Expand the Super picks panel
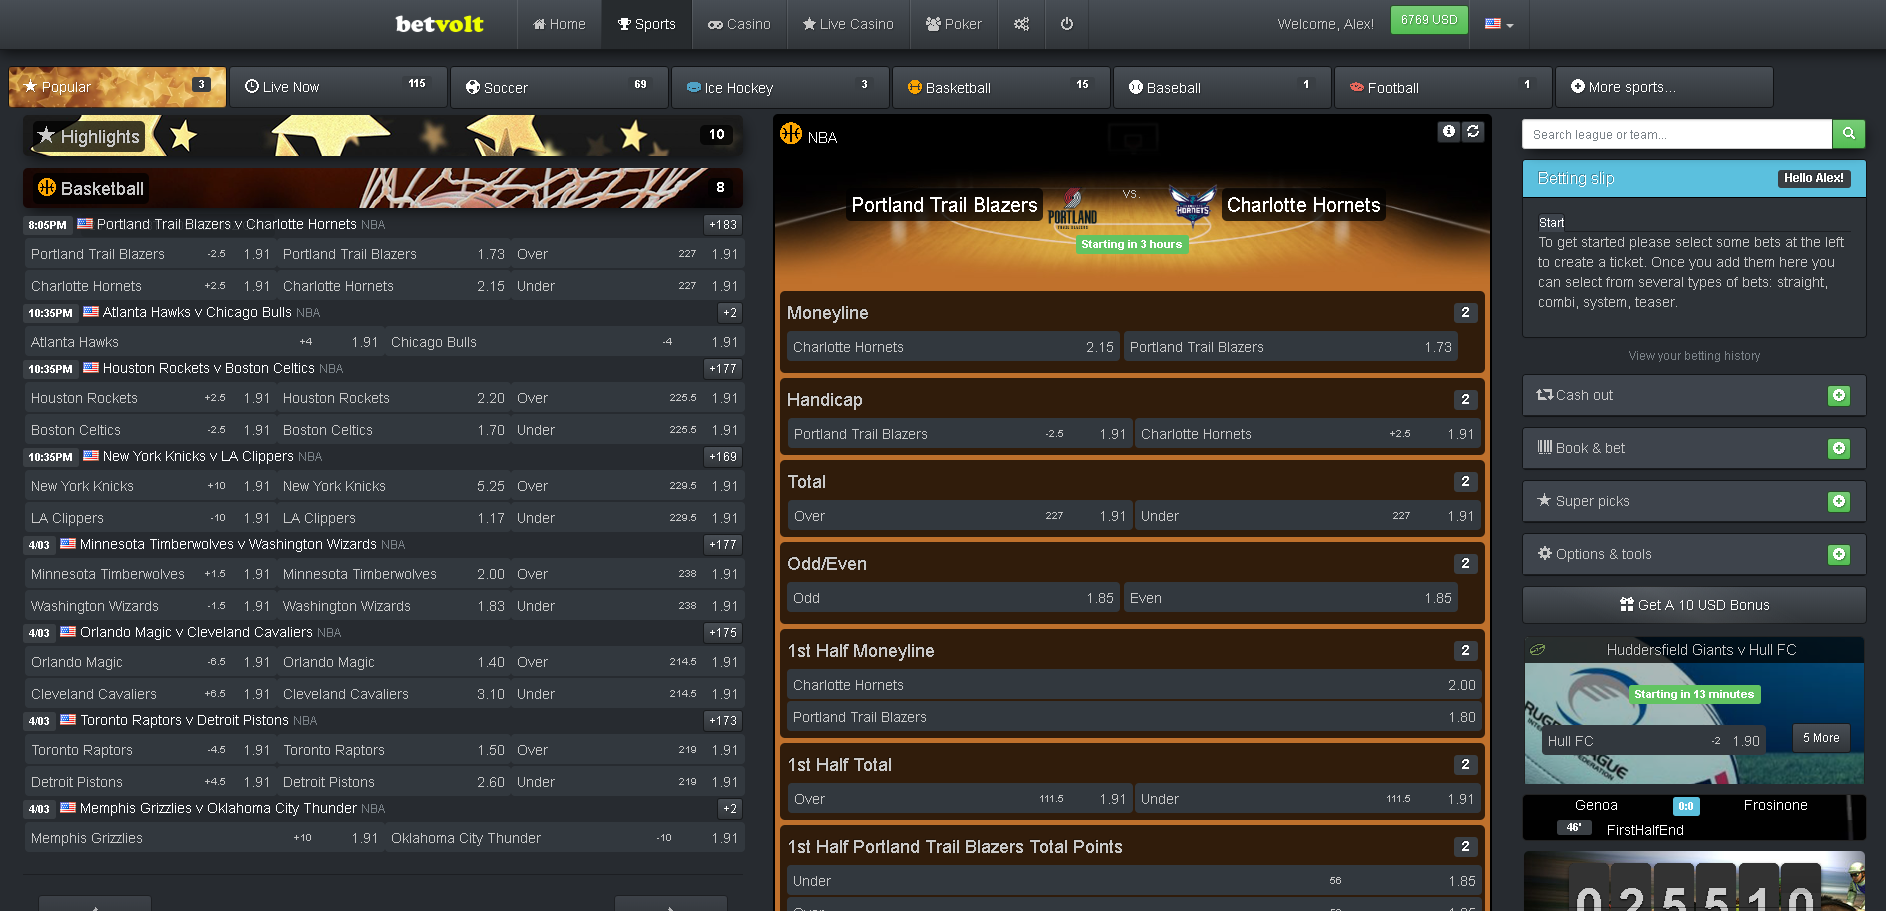The image size is (1886, 911). pyautogui.click(x=1694, y=501)
